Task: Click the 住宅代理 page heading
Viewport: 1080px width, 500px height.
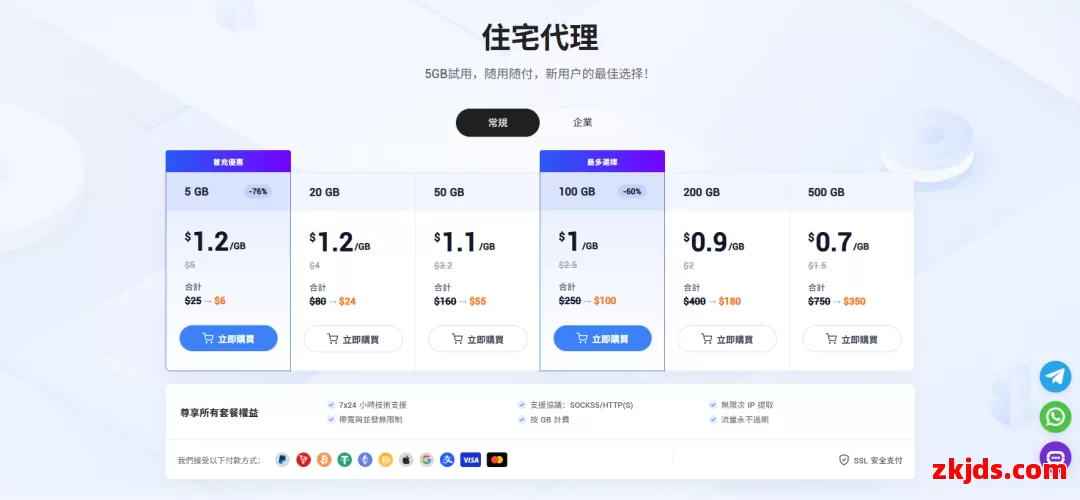Action: point(539,38)
